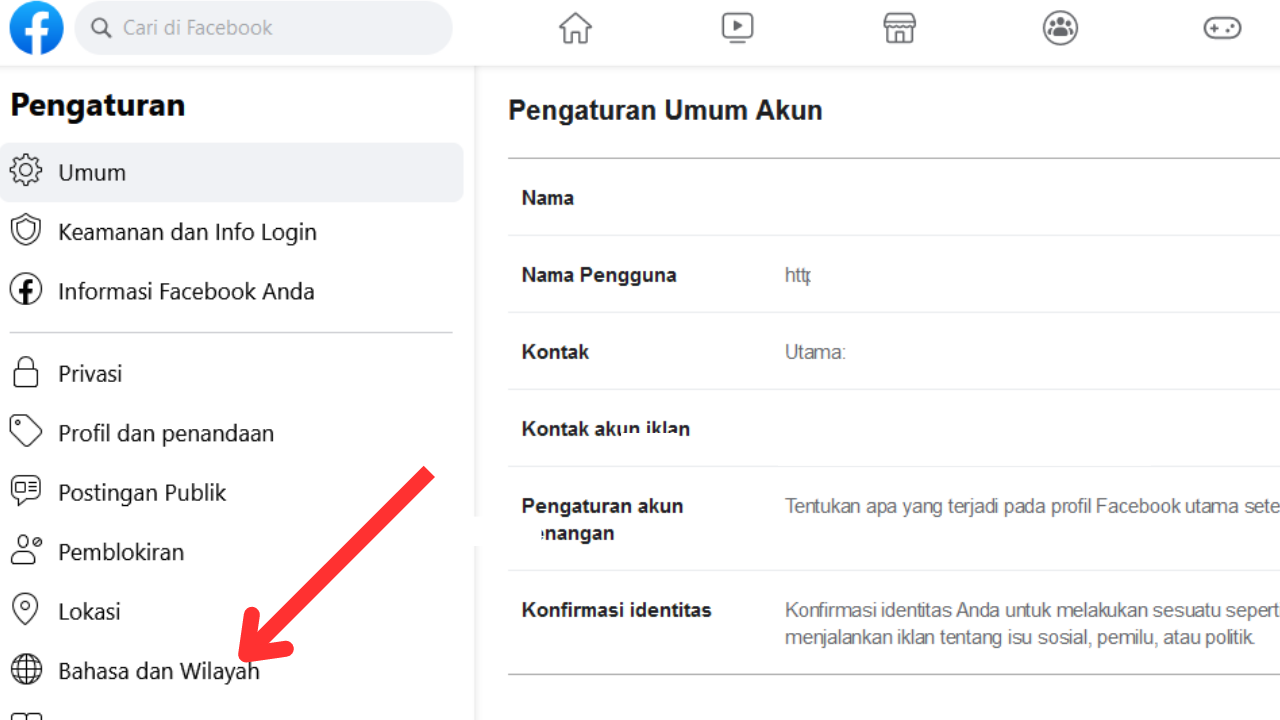Click the Keamanan shield icon
Image resolution: width=1280 pixels, height=720 pixels.
[x=26, y=231]
